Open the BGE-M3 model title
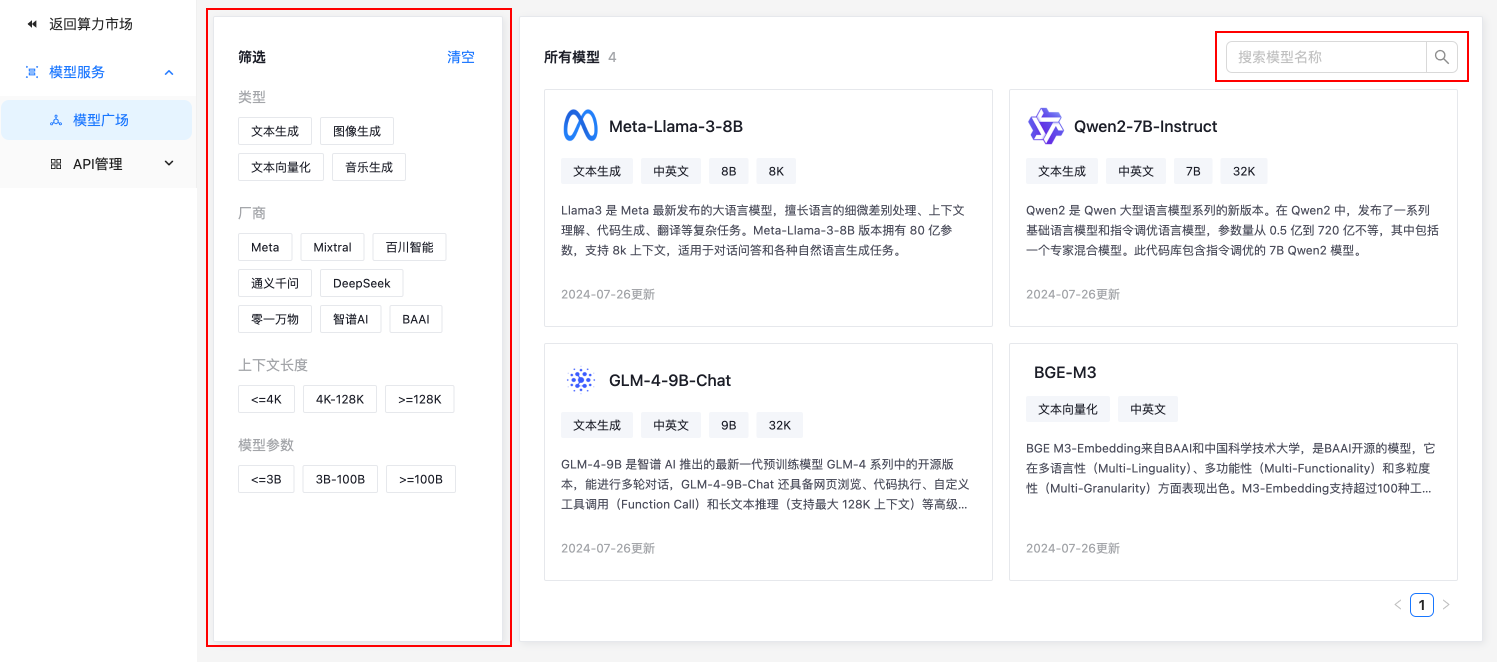This screenshot has height=662, width=1497. [x=1065, y=372]
